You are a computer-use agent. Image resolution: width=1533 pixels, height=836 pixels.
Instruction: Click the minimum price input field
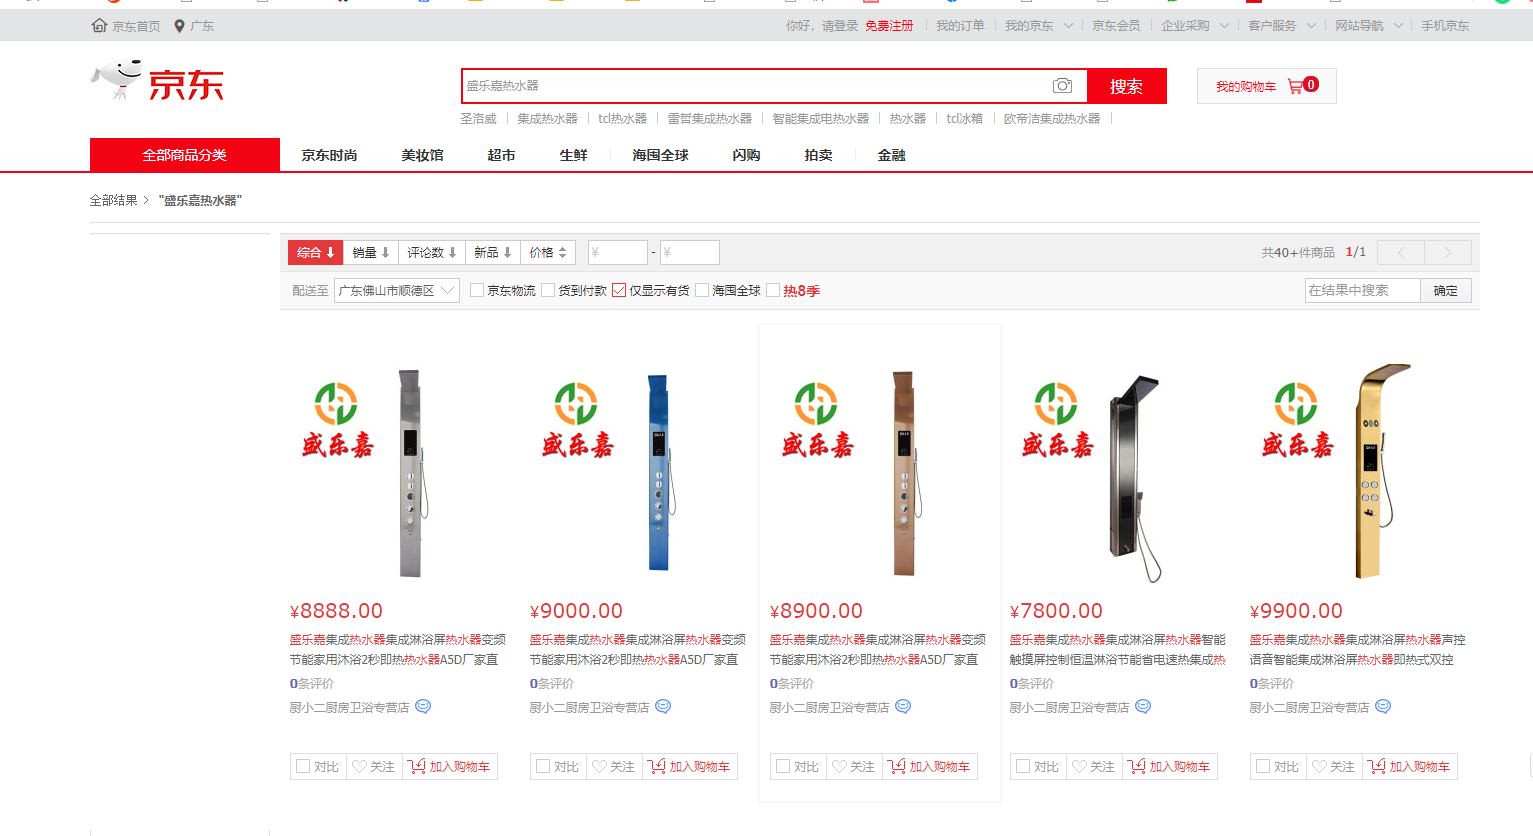point(617,253)
